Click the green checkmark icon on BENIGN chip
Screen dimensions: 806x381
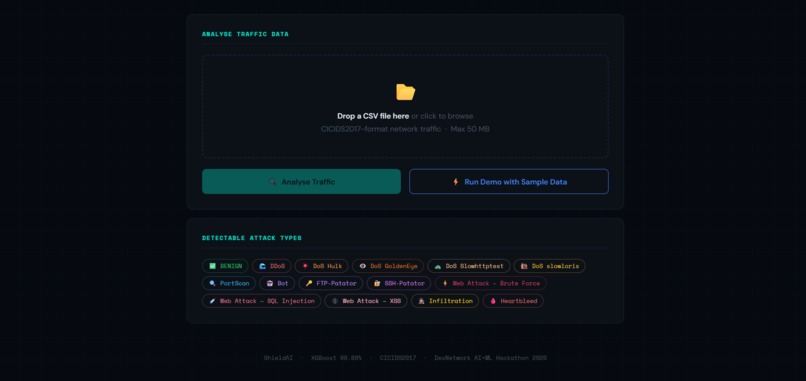click(212, 266)
